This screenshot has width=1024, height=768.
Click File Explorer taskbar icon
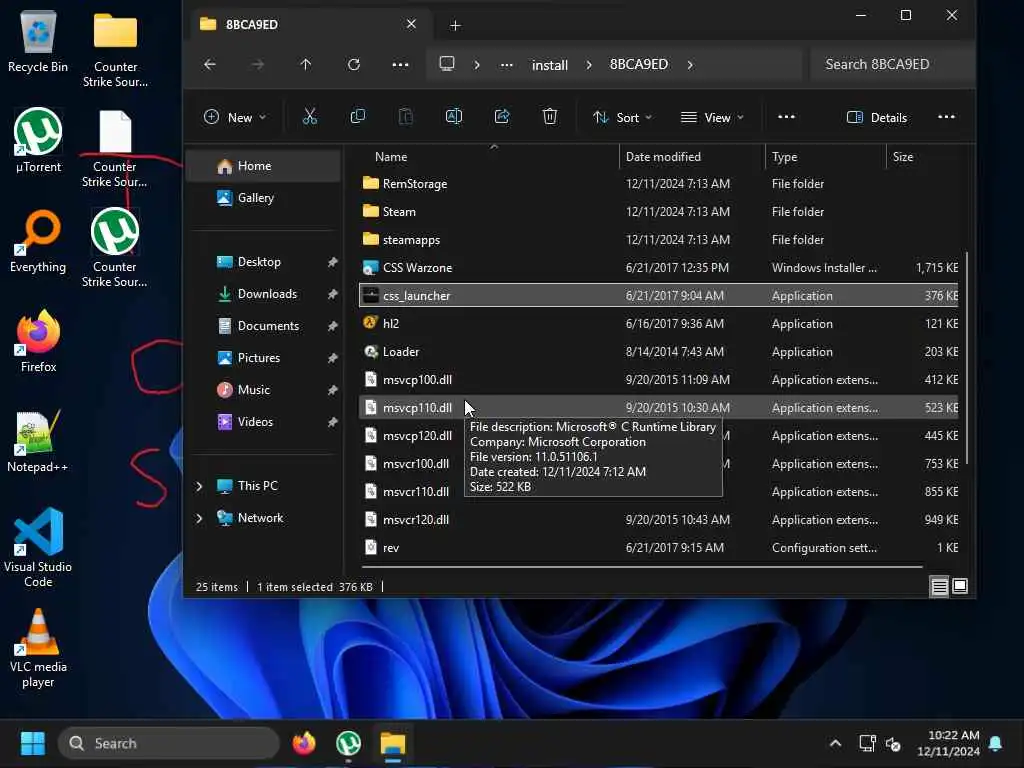pos(393,743)
